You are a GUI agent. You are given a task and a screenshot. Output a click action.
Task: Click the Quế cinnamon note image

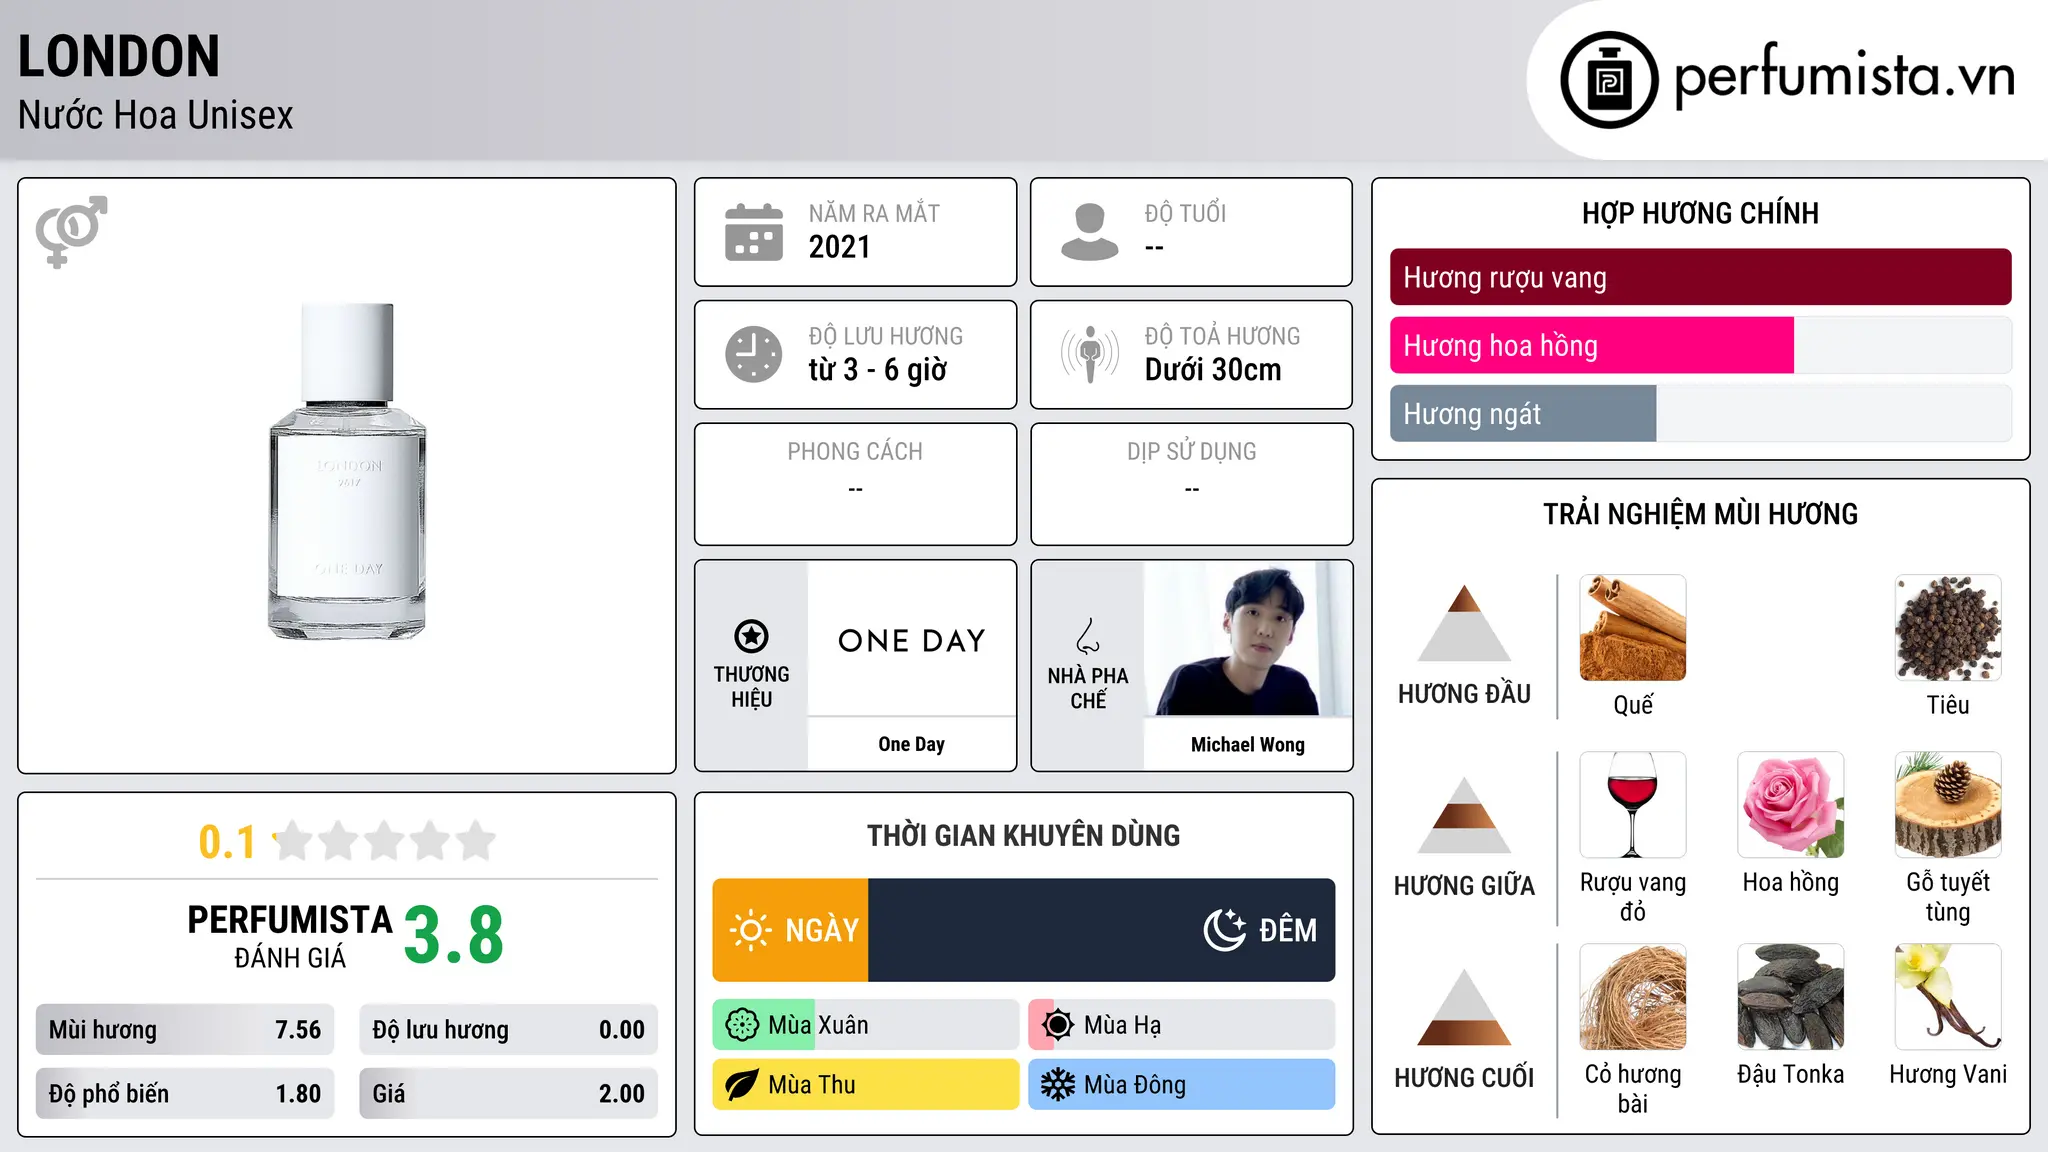[x=1633, y=628]
